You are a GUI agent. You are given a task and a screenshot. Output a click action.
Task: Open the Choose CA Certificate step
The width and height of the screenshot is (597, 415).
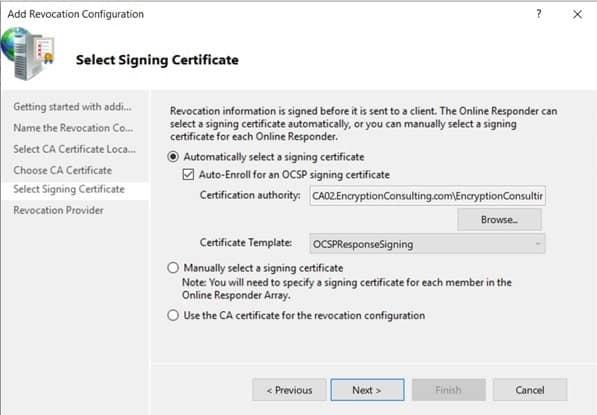(x=63, y=170)
